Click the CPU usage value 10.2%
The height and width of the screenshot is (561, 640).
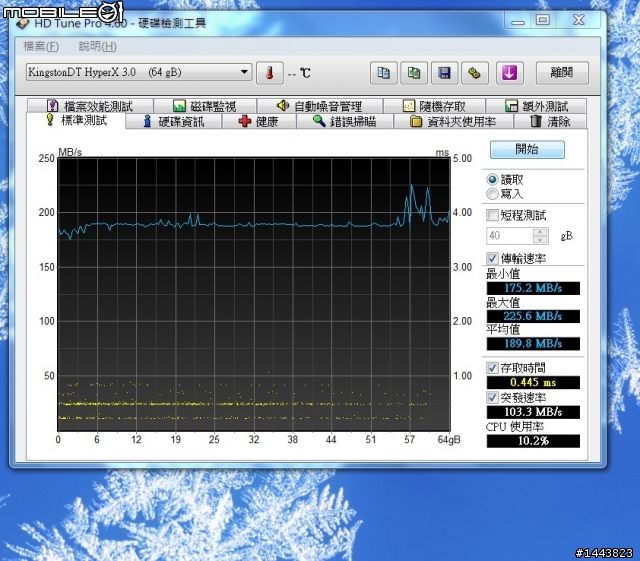[x=533, y=441]
